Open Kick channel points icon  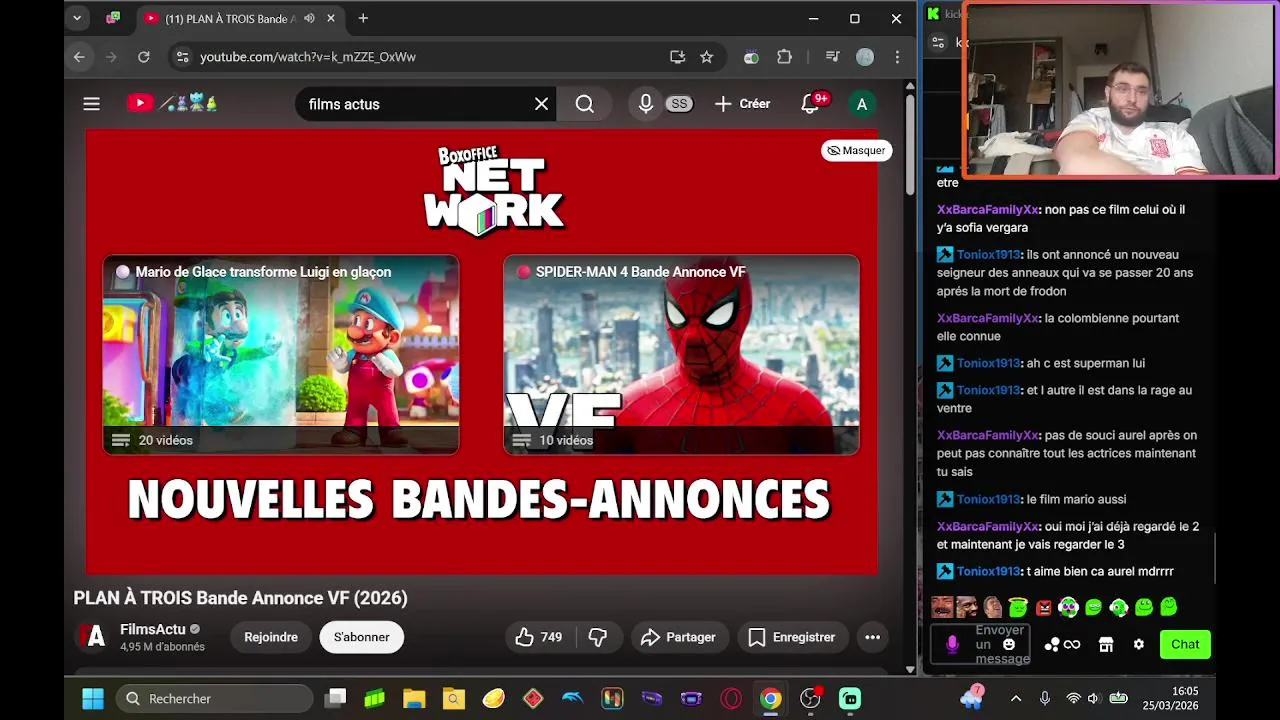[1062, 645]
